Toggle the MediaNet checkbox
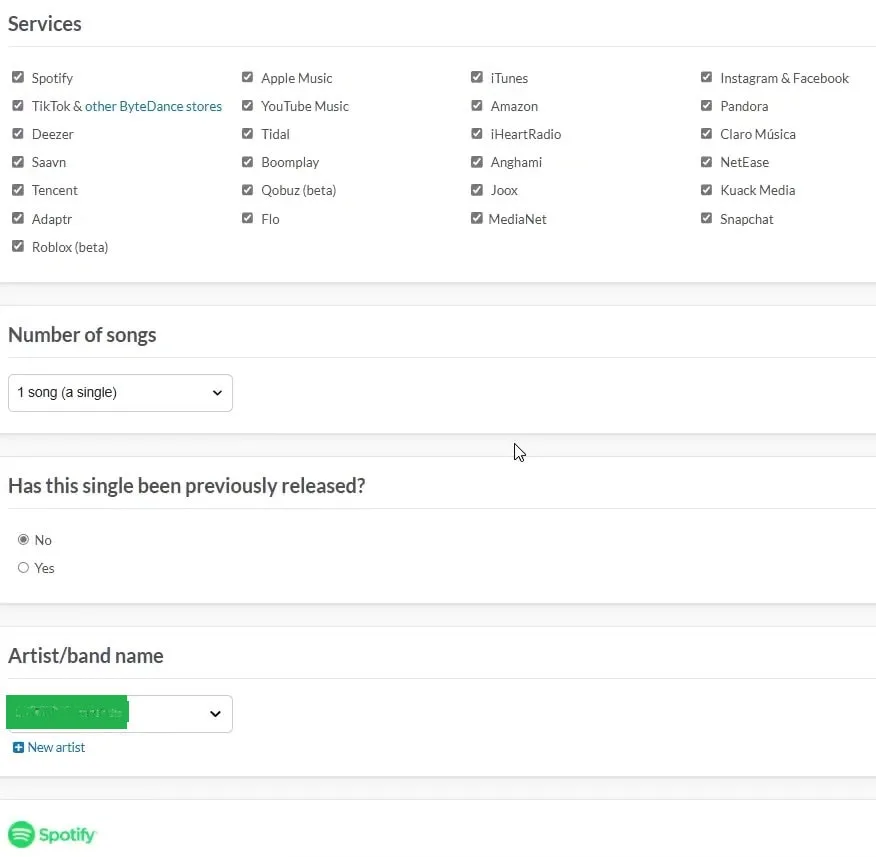876x857 pixels. (x=477, y=218)
